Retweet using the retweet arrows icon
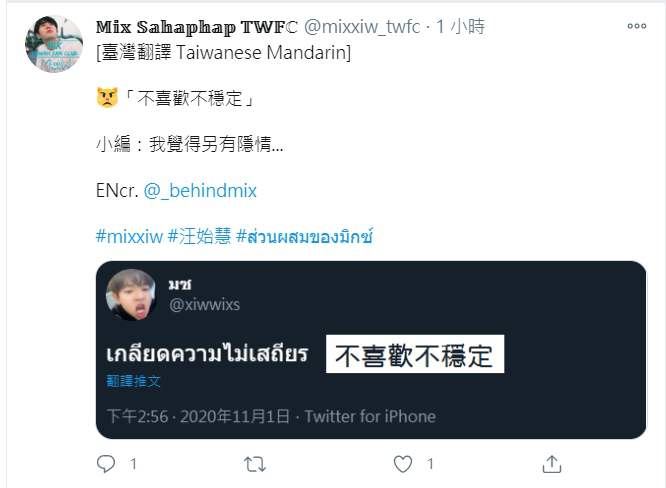This screenshot has width=666, height=488. click(x=255, y=464)
